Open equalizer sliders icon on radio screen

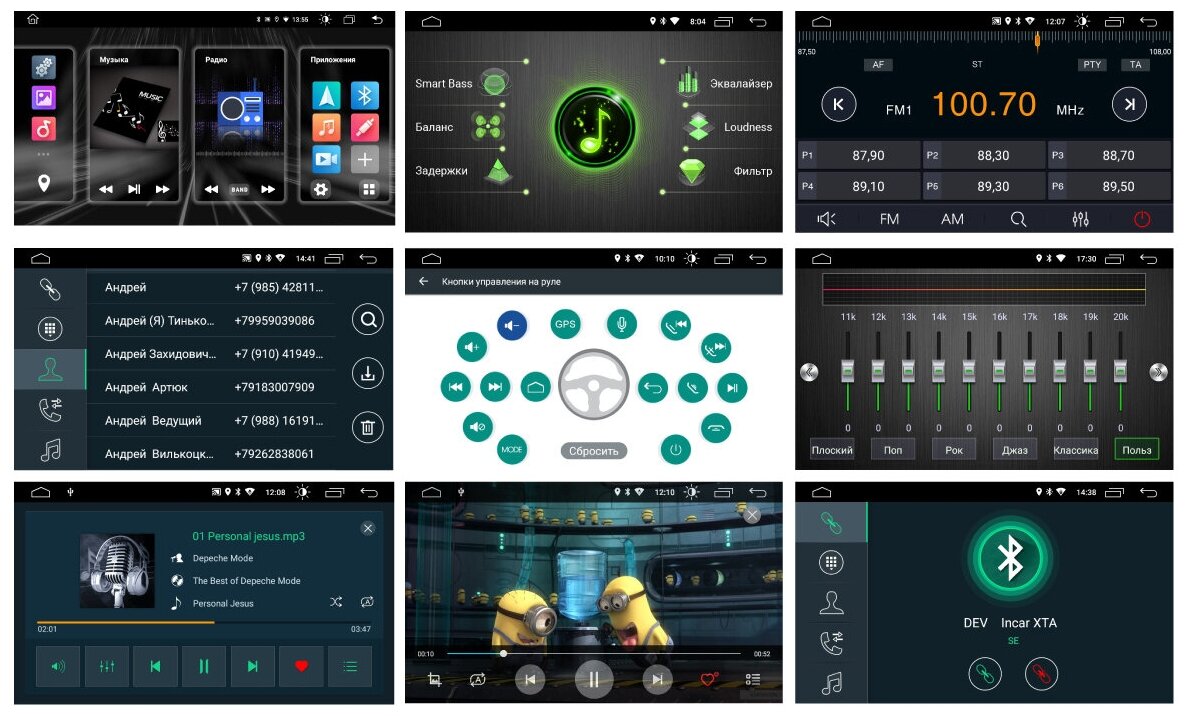click(x=1080, y=219)
